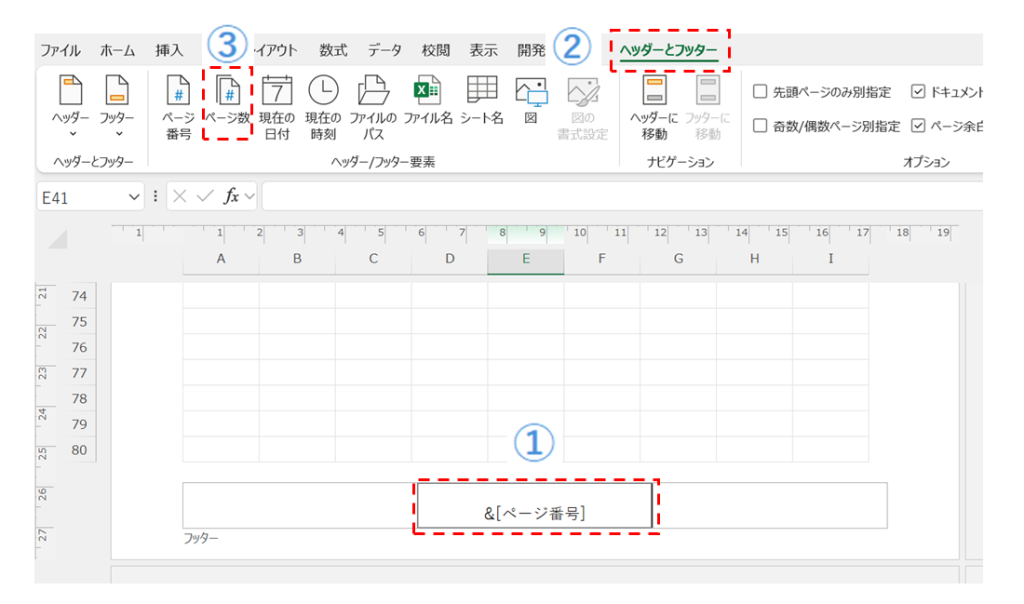Switch to the ホーム tab

coord(118,50)
